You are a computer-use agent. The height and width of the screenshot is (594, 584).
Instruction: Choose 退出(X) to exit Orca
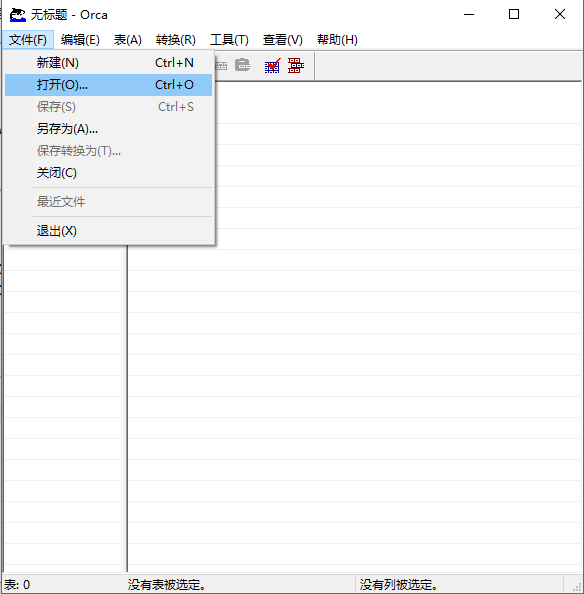(x=108, y=231)
